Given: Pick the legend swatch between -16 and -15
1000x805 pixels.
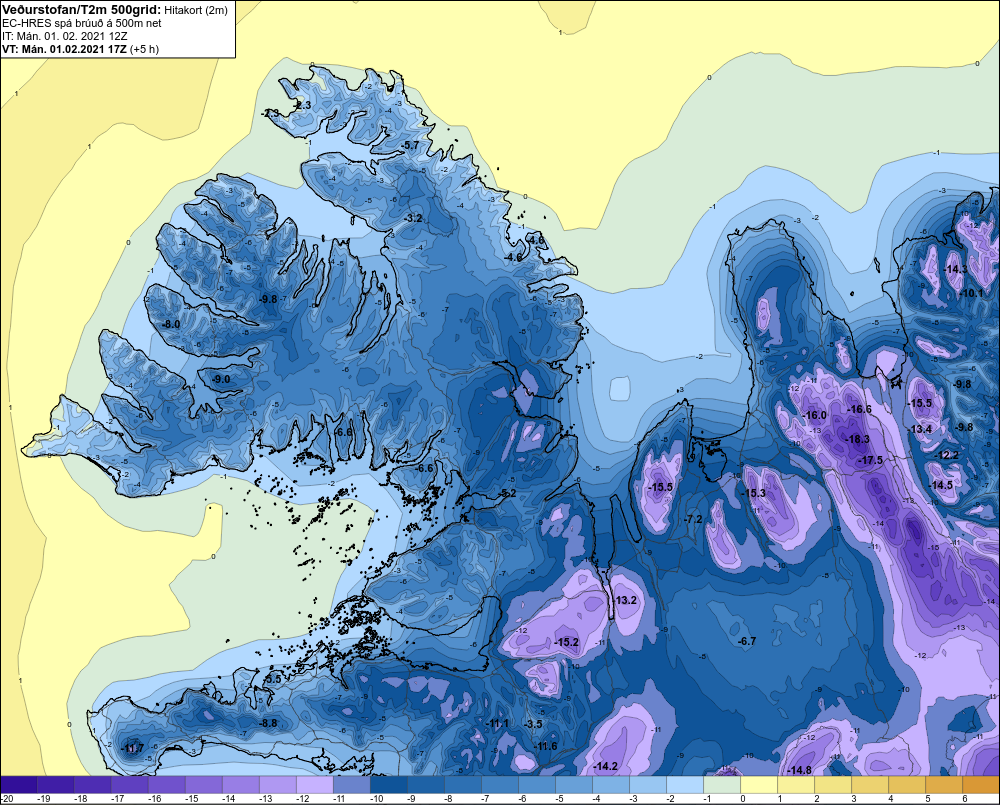Looking at the screenshot, I should pyautogui.click(x=166, y=784).
